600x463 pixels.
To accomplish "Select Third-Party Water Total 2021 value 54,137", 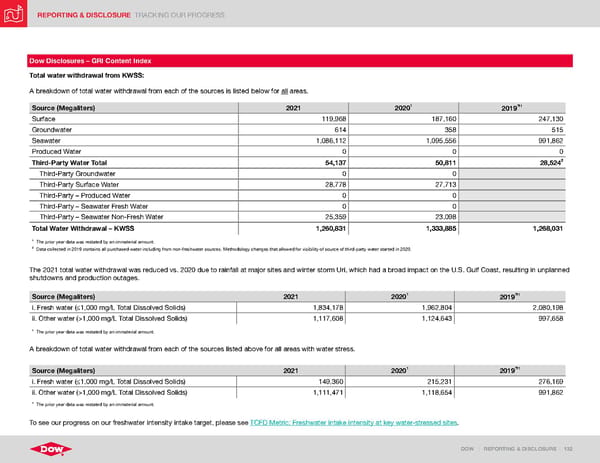I will pyautogui.click(x=336, y=163).
